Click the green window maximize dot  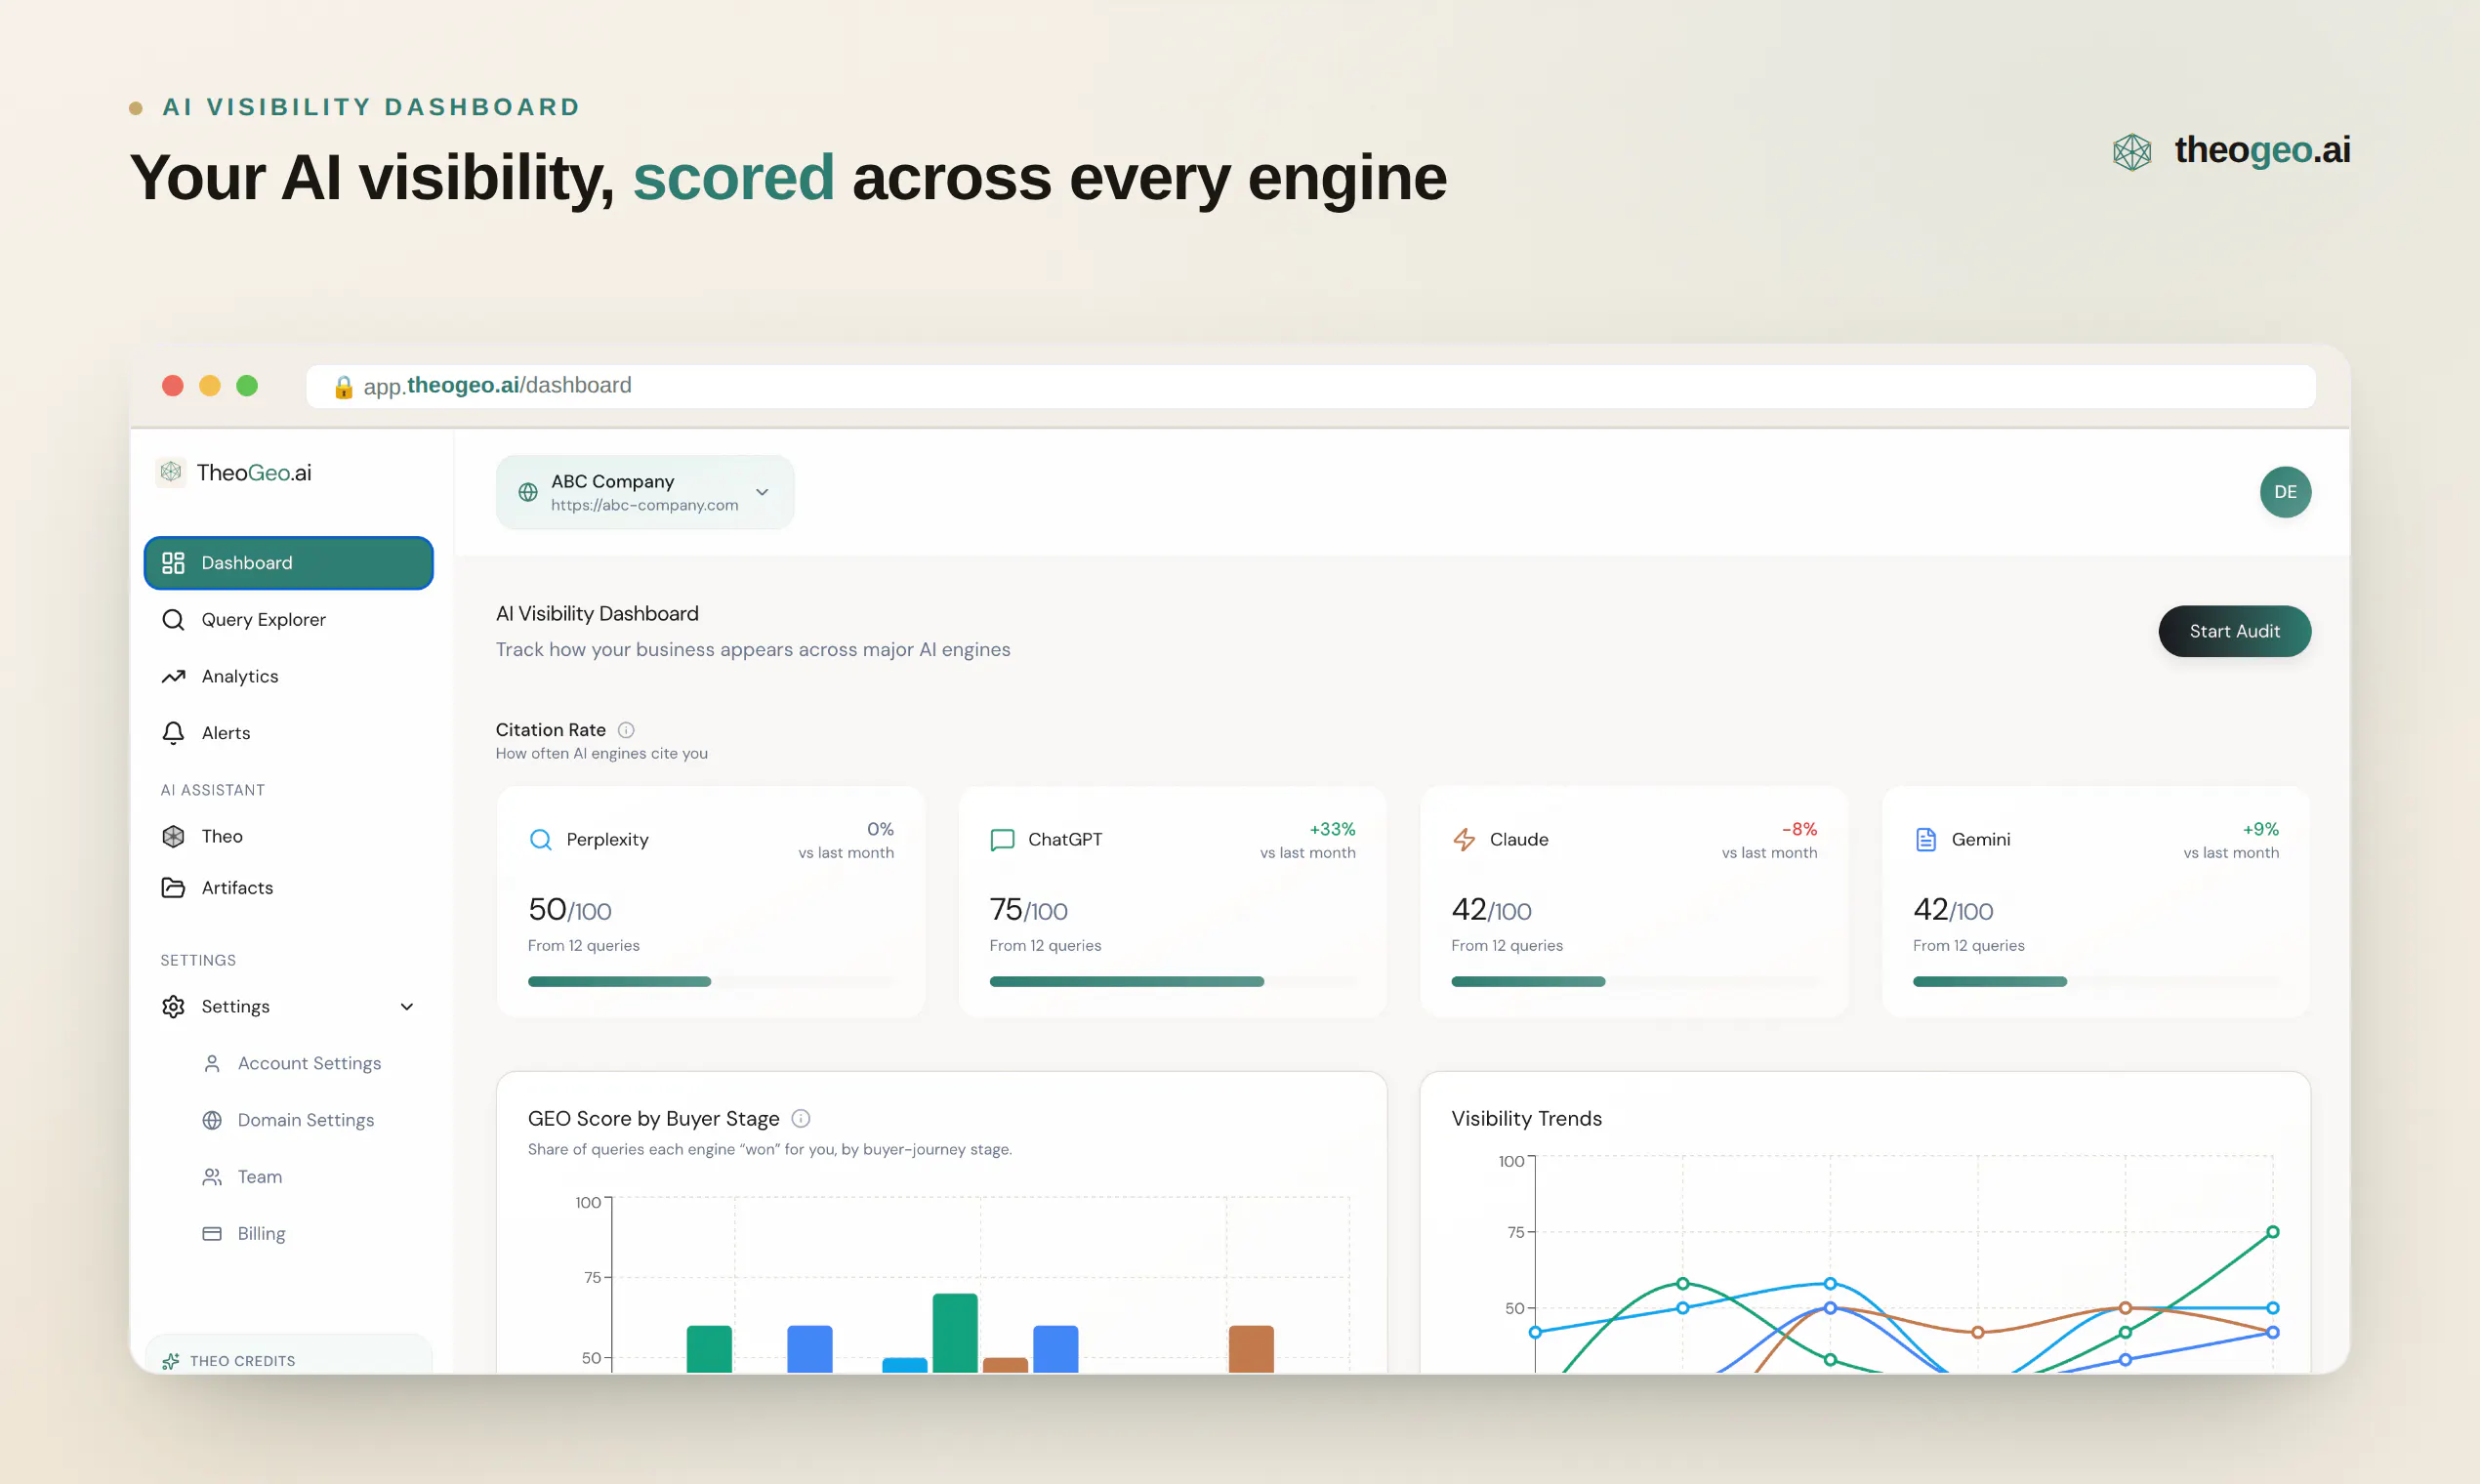247,386
